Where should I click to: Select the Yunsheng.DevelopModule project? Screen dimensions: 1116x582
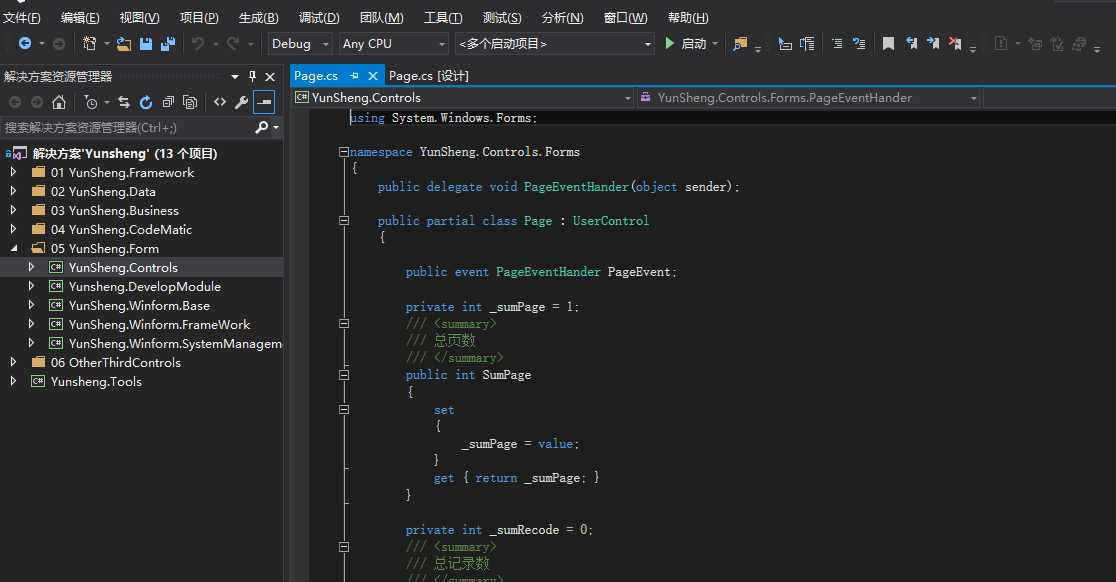pos(144,286)
